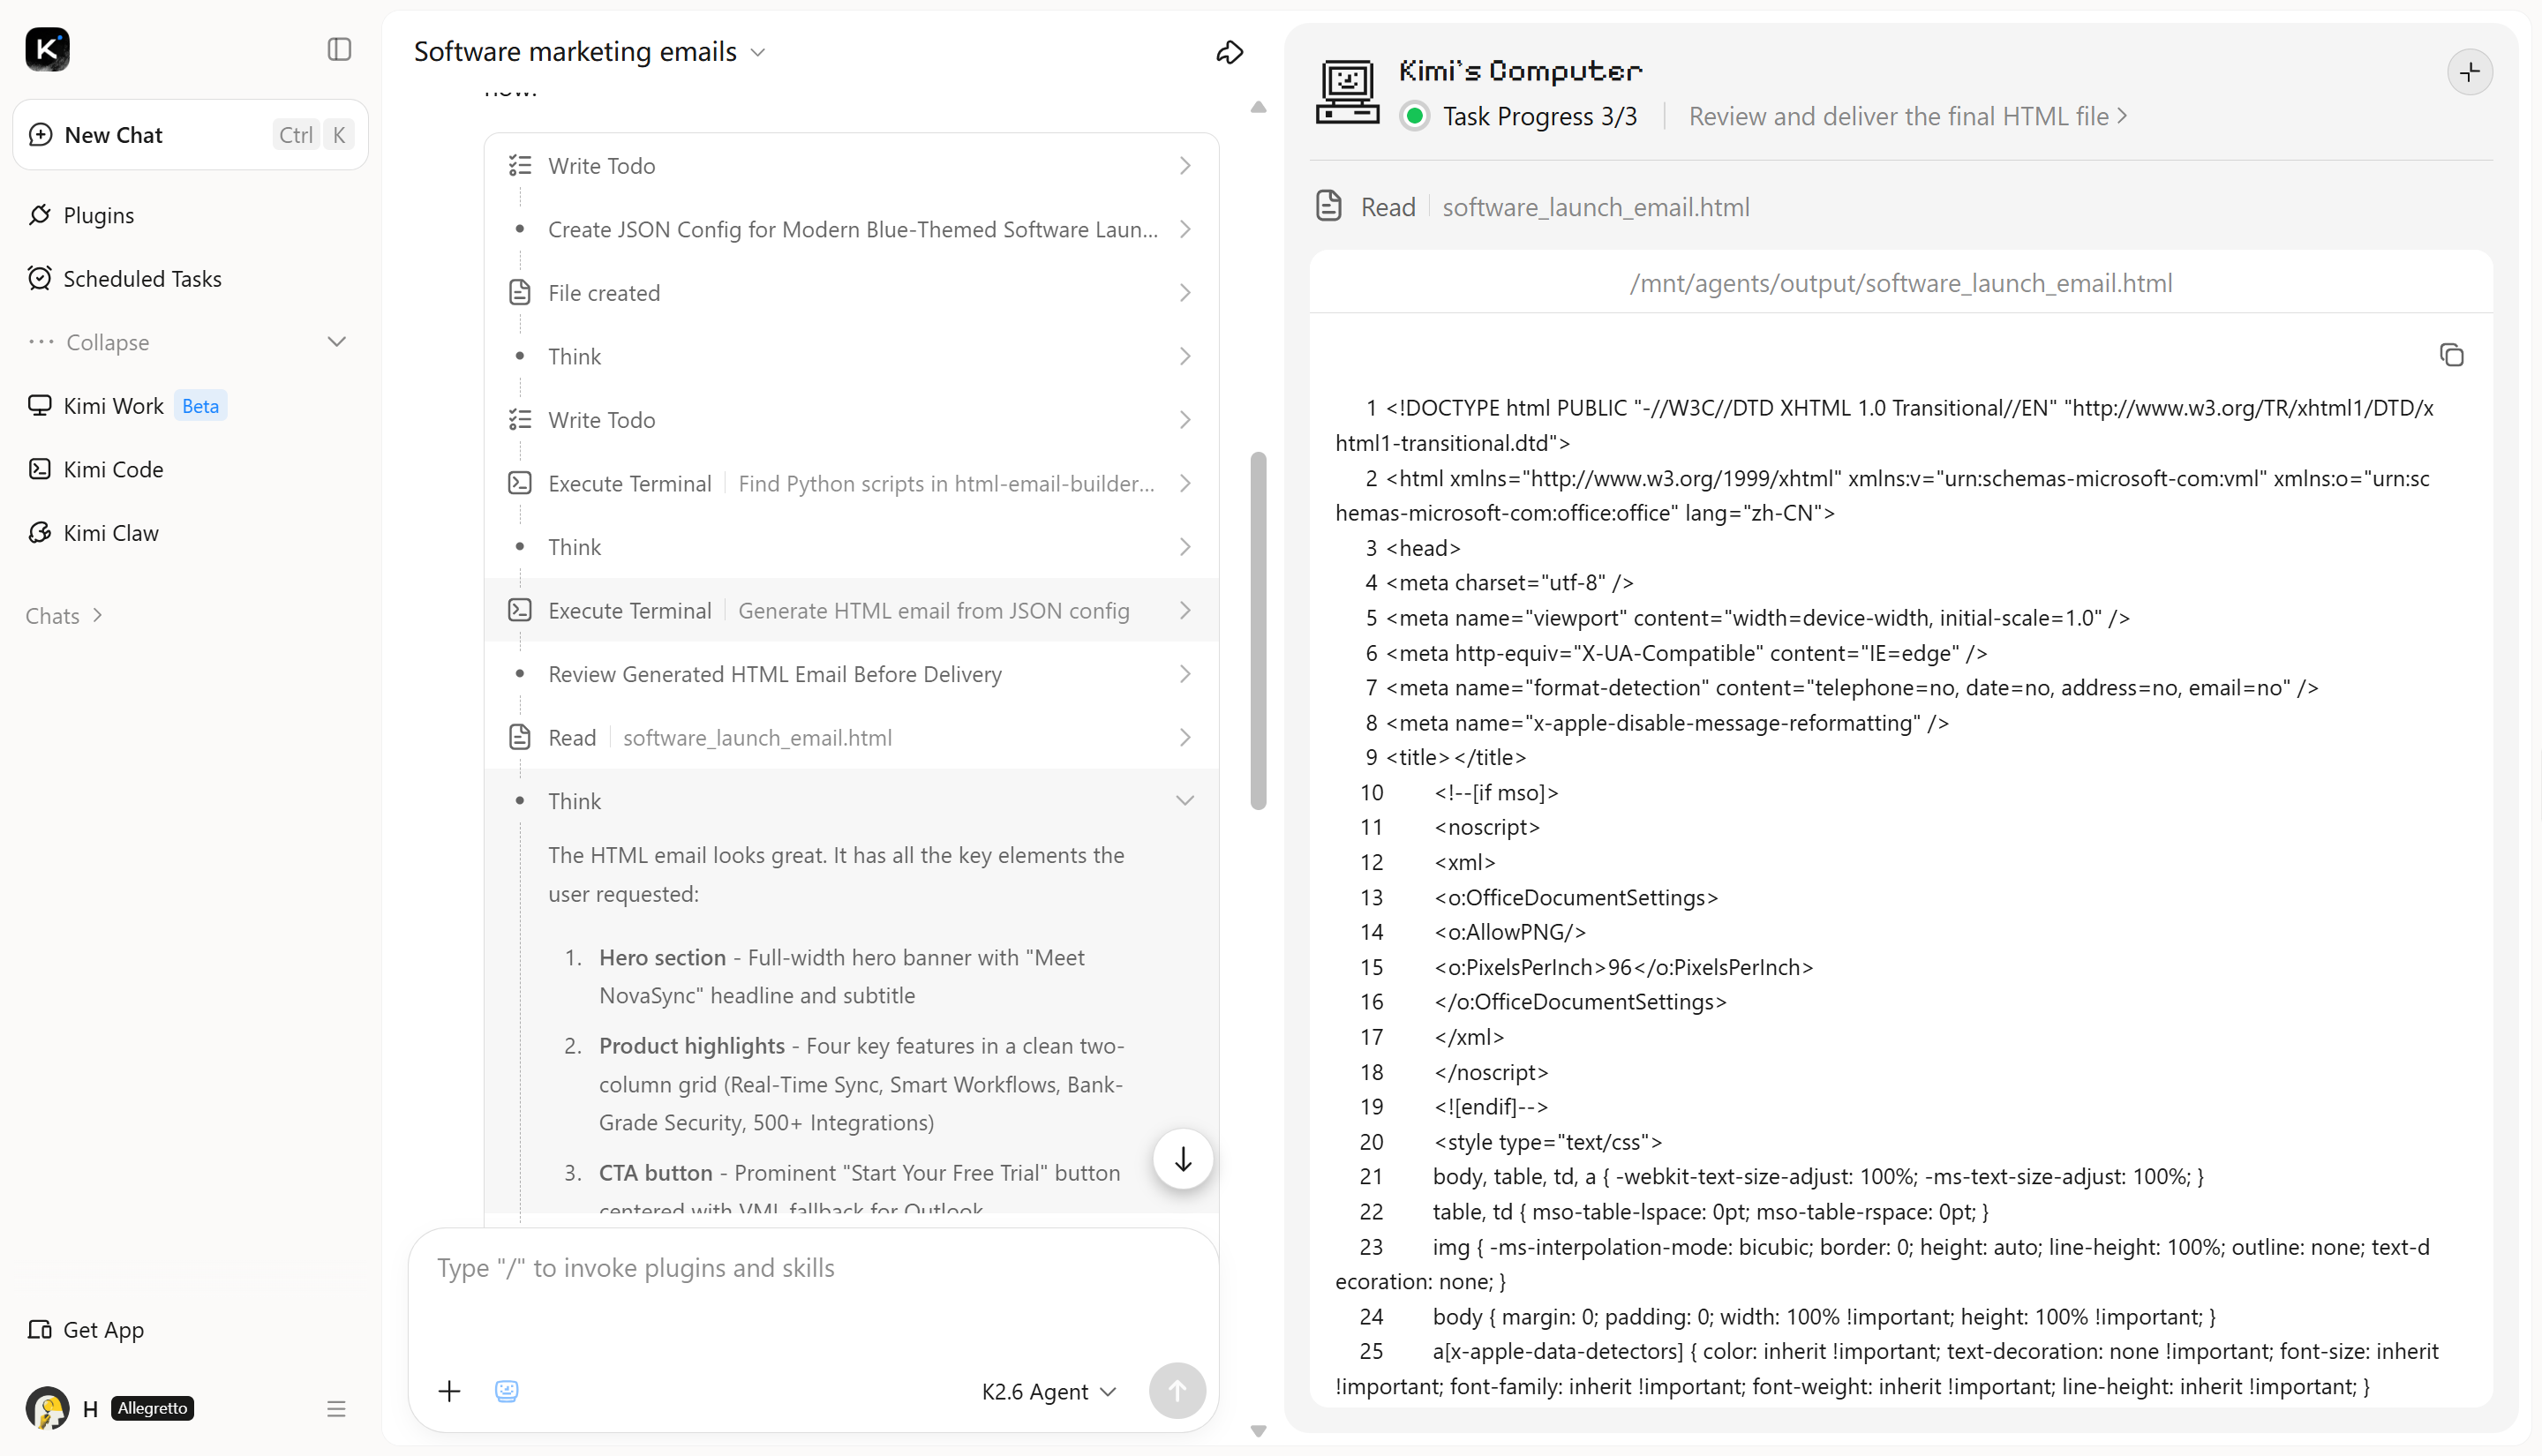Share the conversation via share icon

pyautogui.click(x=1229, y=52)
